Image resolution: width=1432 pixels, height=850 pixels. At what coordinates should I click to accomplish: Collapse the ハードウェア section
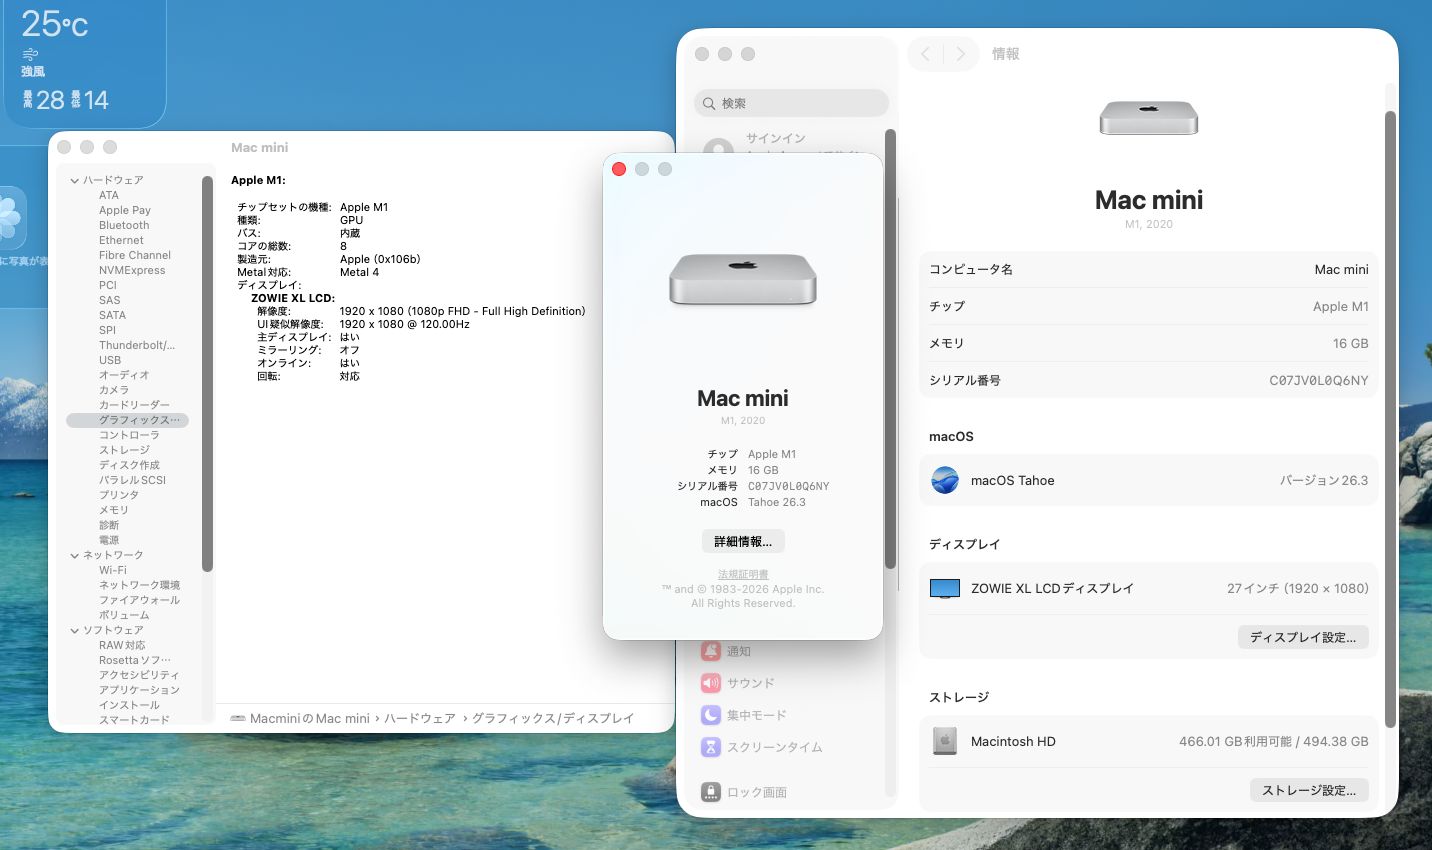coord(75,180)
